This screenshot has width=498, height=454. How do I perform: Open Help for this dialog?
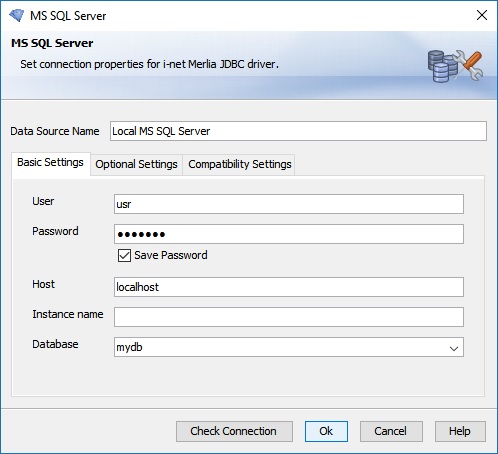pyautogui.click(x=460, y=431)
